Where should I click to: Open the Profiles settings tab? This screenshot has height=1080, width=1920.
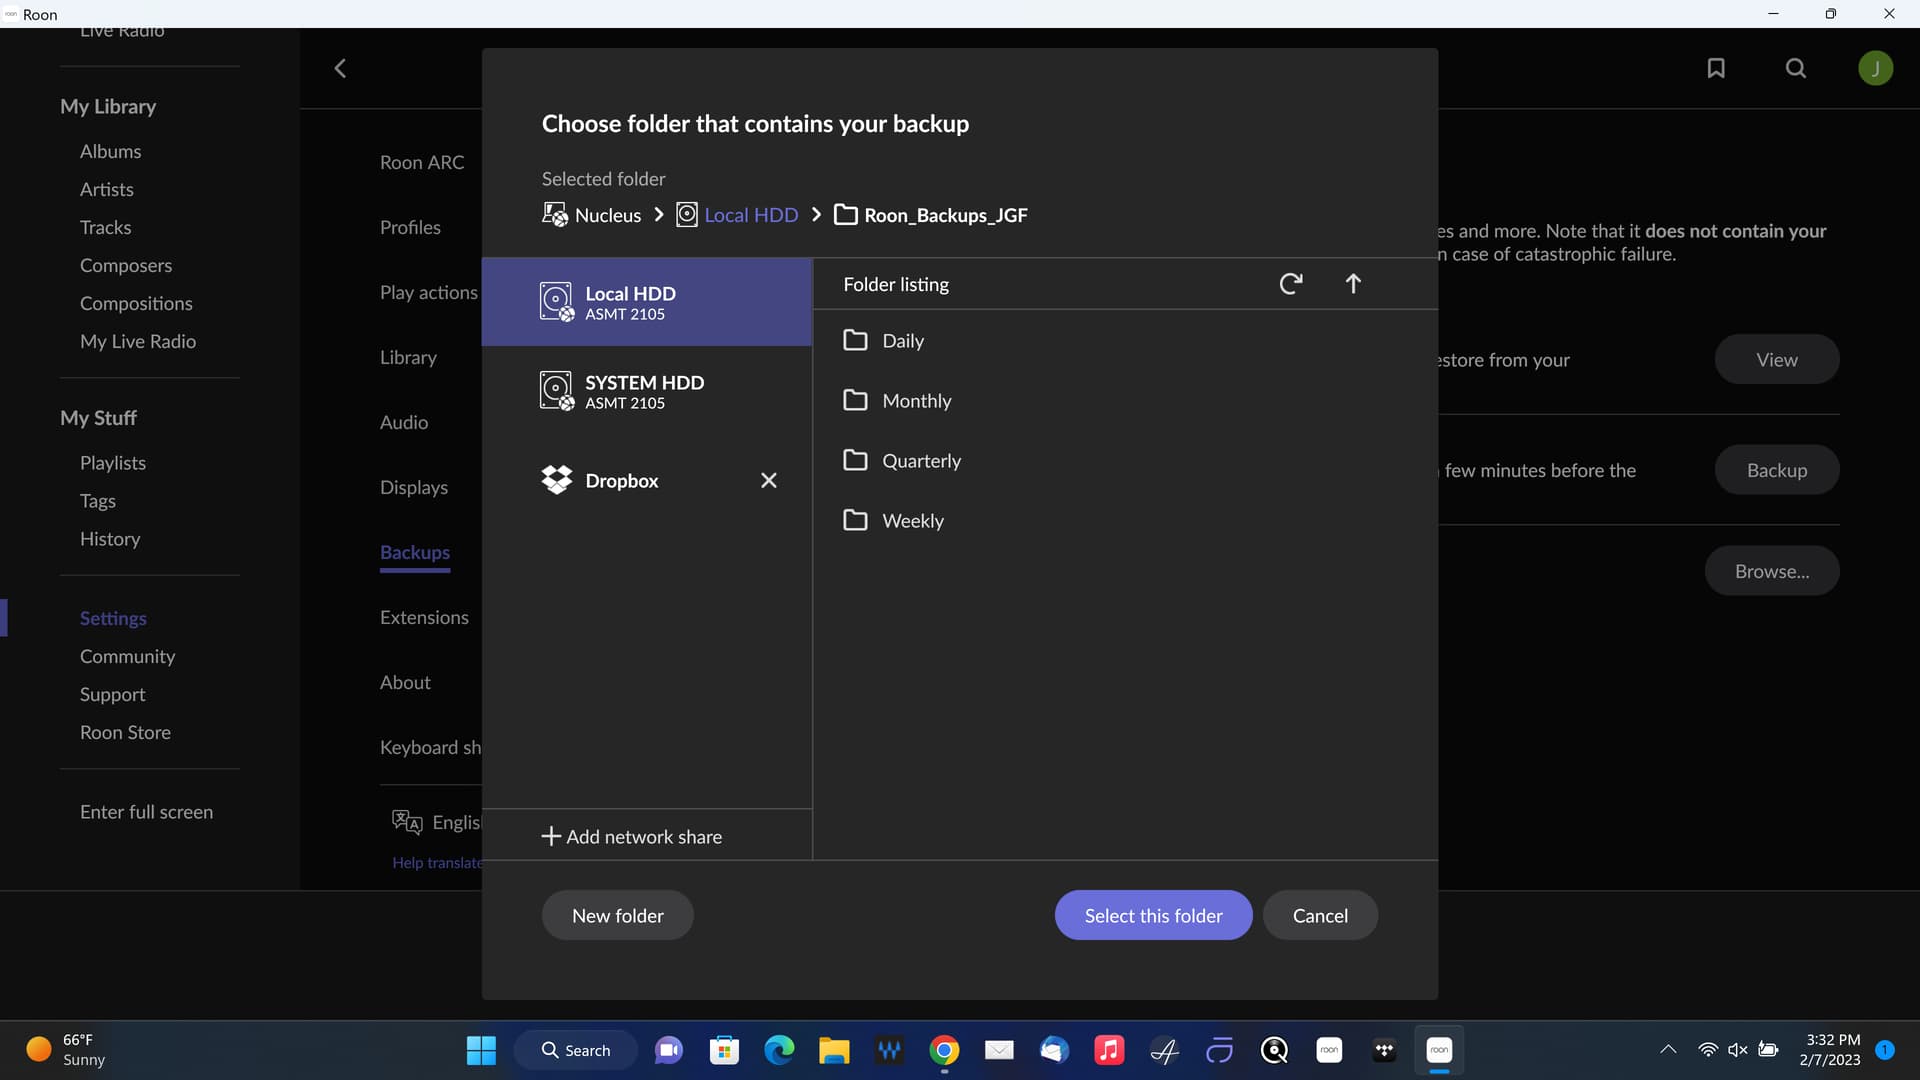pyautogui.click(x=410, y=227)
